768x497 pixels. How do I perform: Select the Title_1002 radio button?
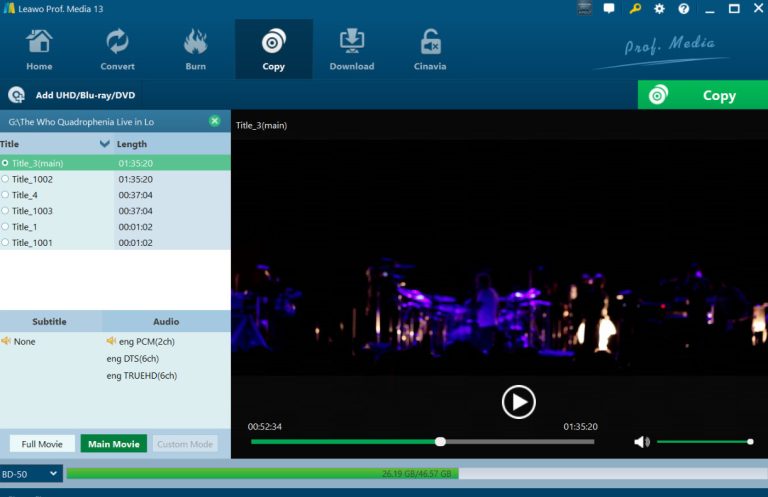[x=5, y=179]
